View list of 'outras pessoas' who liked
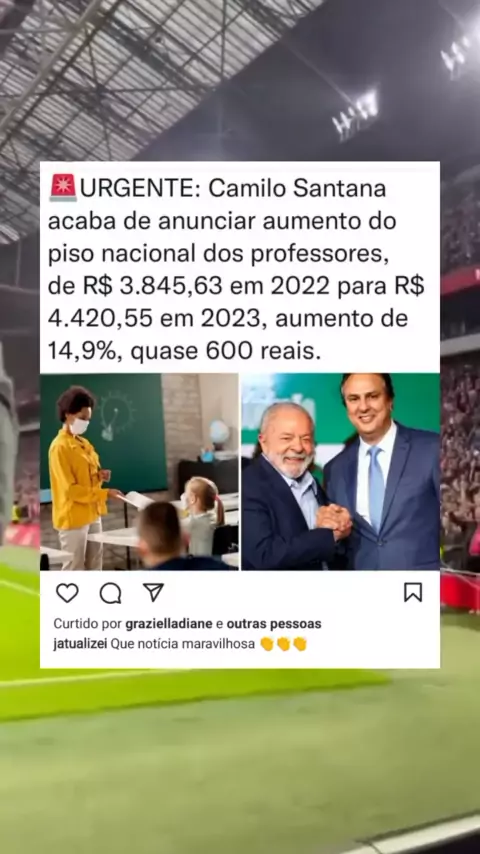This screenshot has width=480, height=854. [x=274, y=624]
